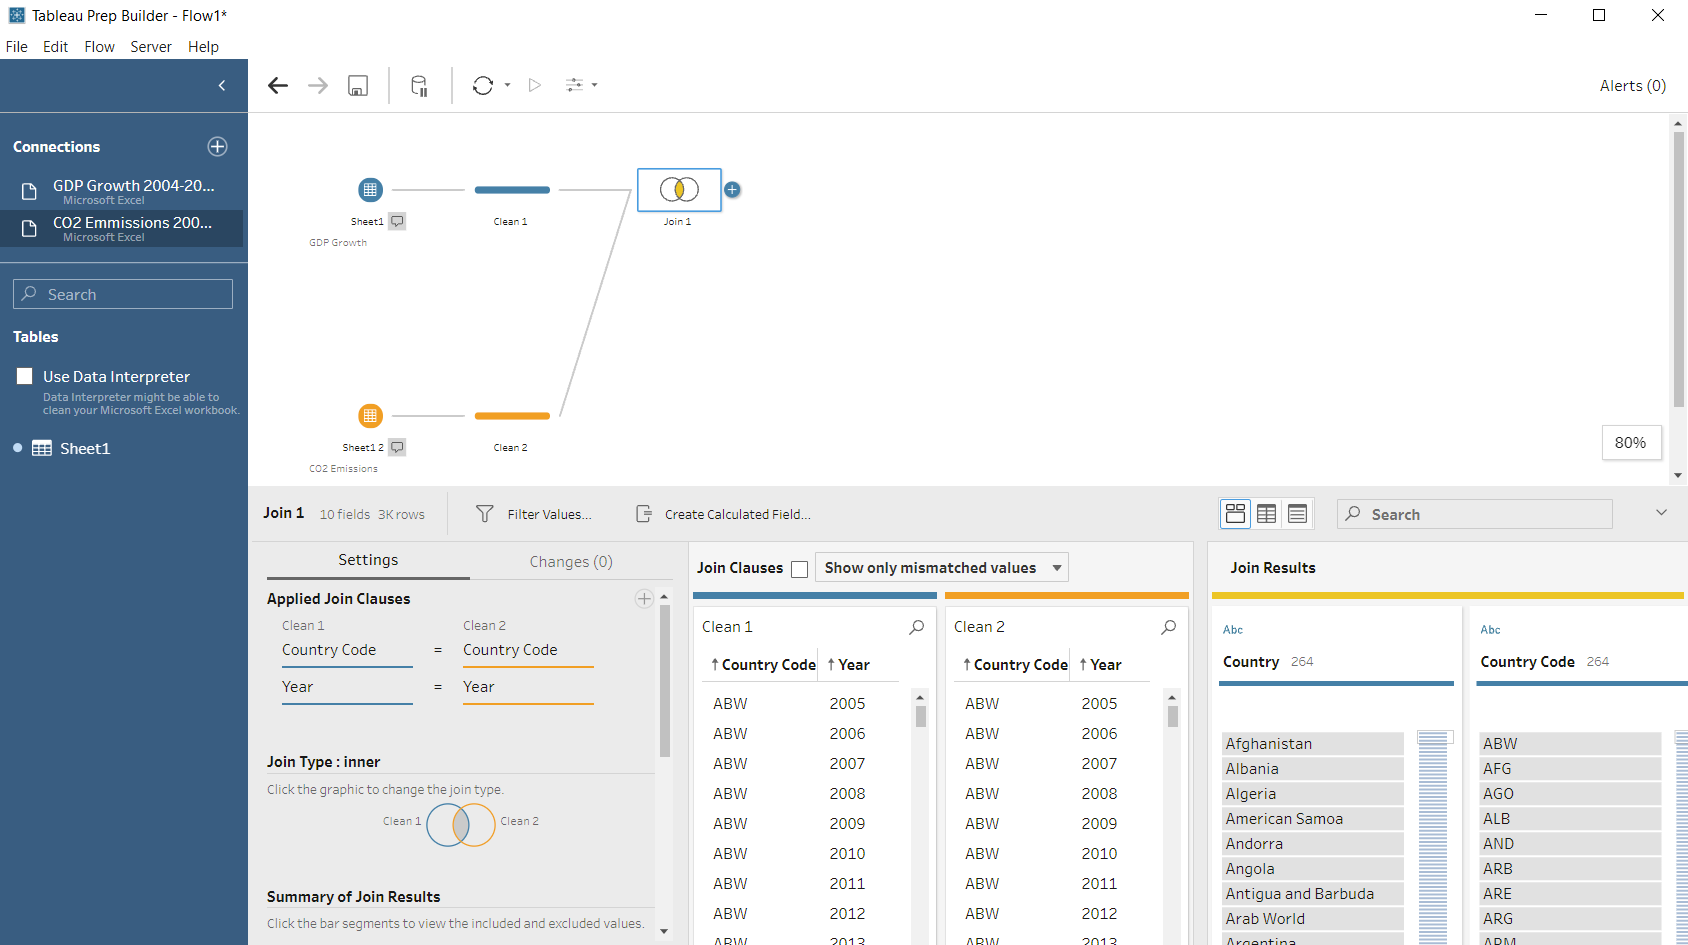Viewport: 1688px width, 945px height.
Task: Click the connections Search input field
Action: [123, 294]
